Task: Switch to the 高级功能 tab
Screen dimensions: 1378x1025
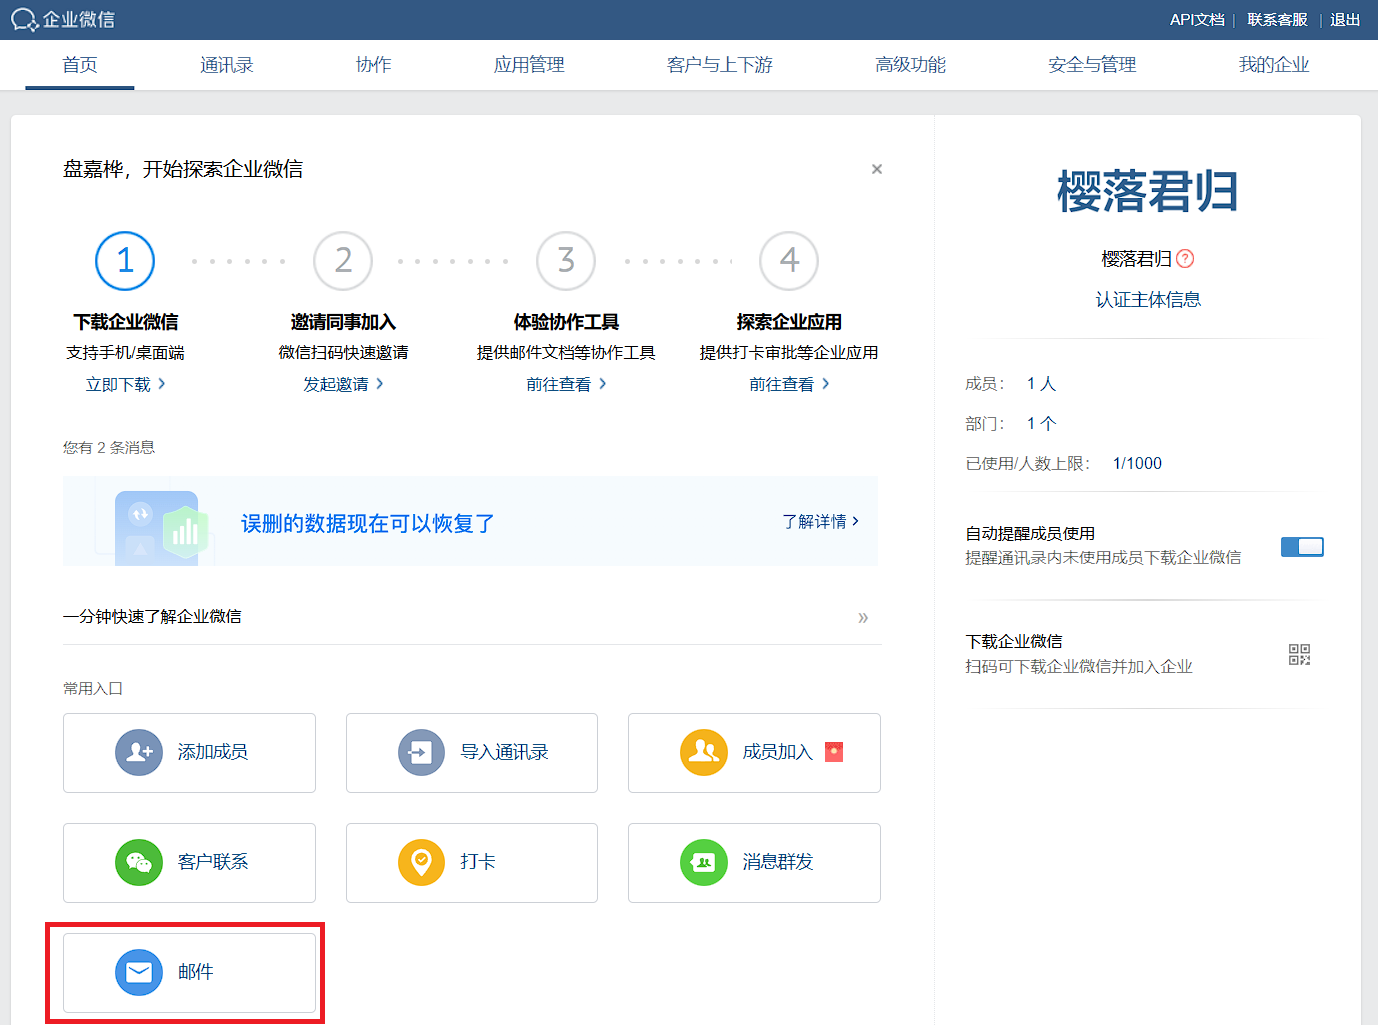Action: click(x=910, y=65)
